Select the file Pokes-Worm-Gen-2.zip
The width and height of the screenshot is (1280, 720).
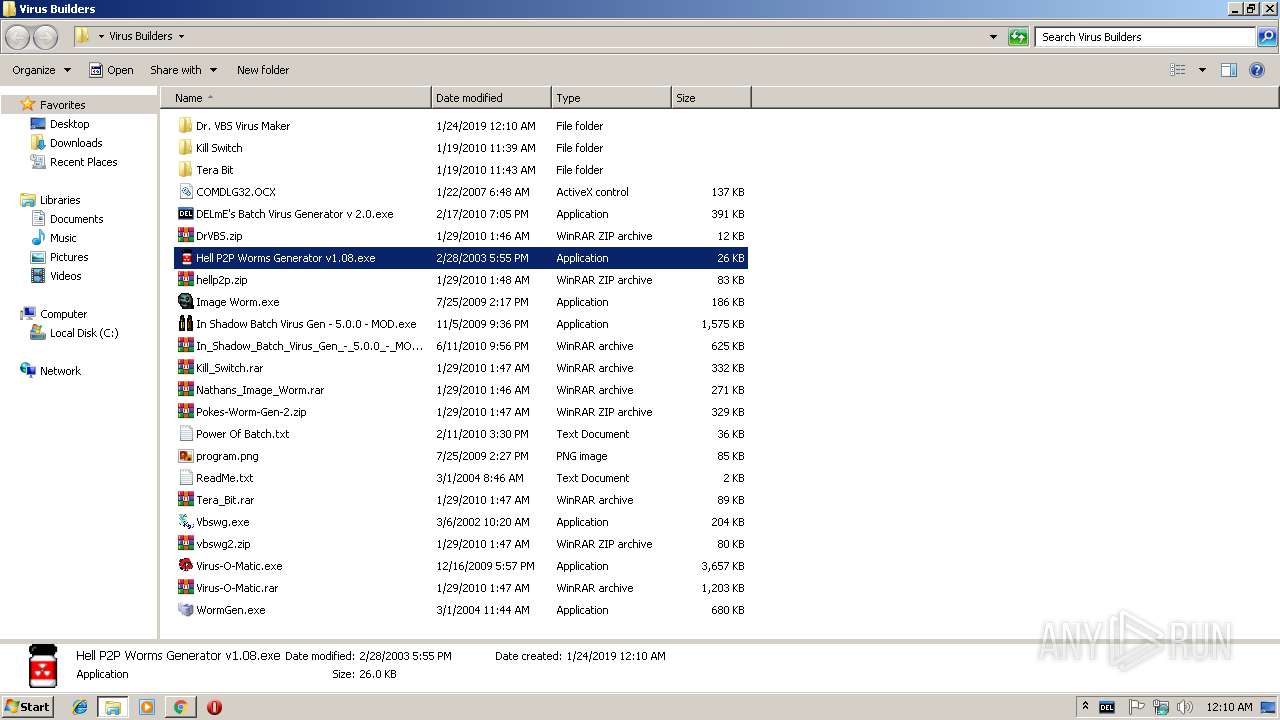point(251,412)
